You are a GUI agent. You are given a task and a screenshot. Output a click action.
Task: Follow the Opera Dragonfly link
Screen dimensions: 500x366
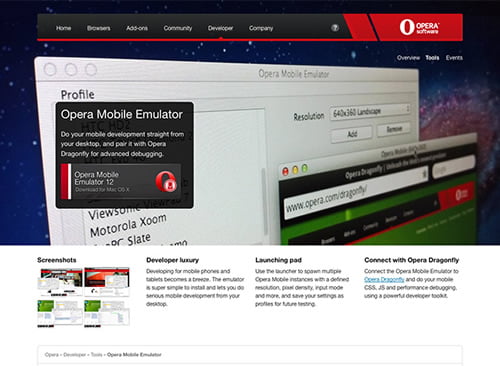pos(384,279)
